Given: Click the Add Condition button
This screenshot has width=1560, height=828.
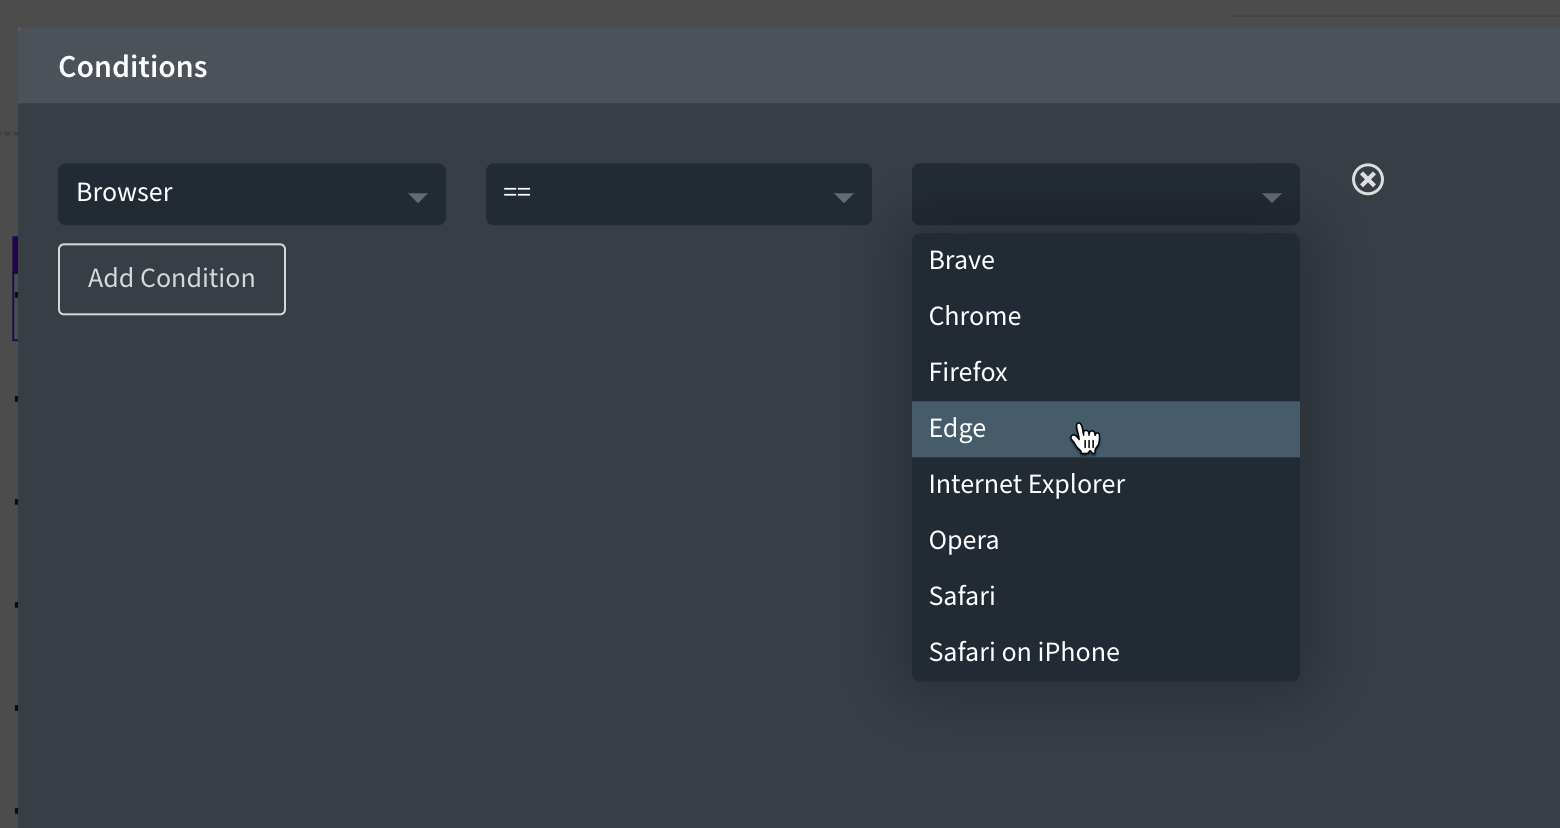Looking at the screenshot, I should 172,279.
